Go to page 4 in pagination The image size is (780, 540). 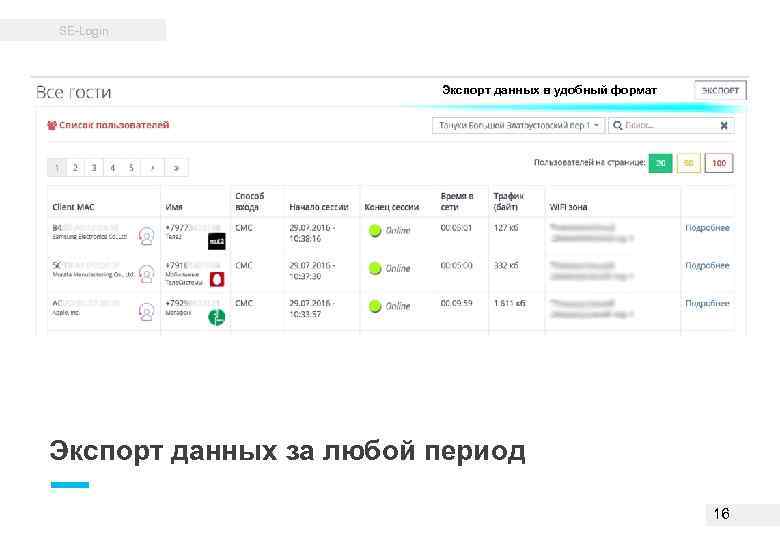(112, 168)
